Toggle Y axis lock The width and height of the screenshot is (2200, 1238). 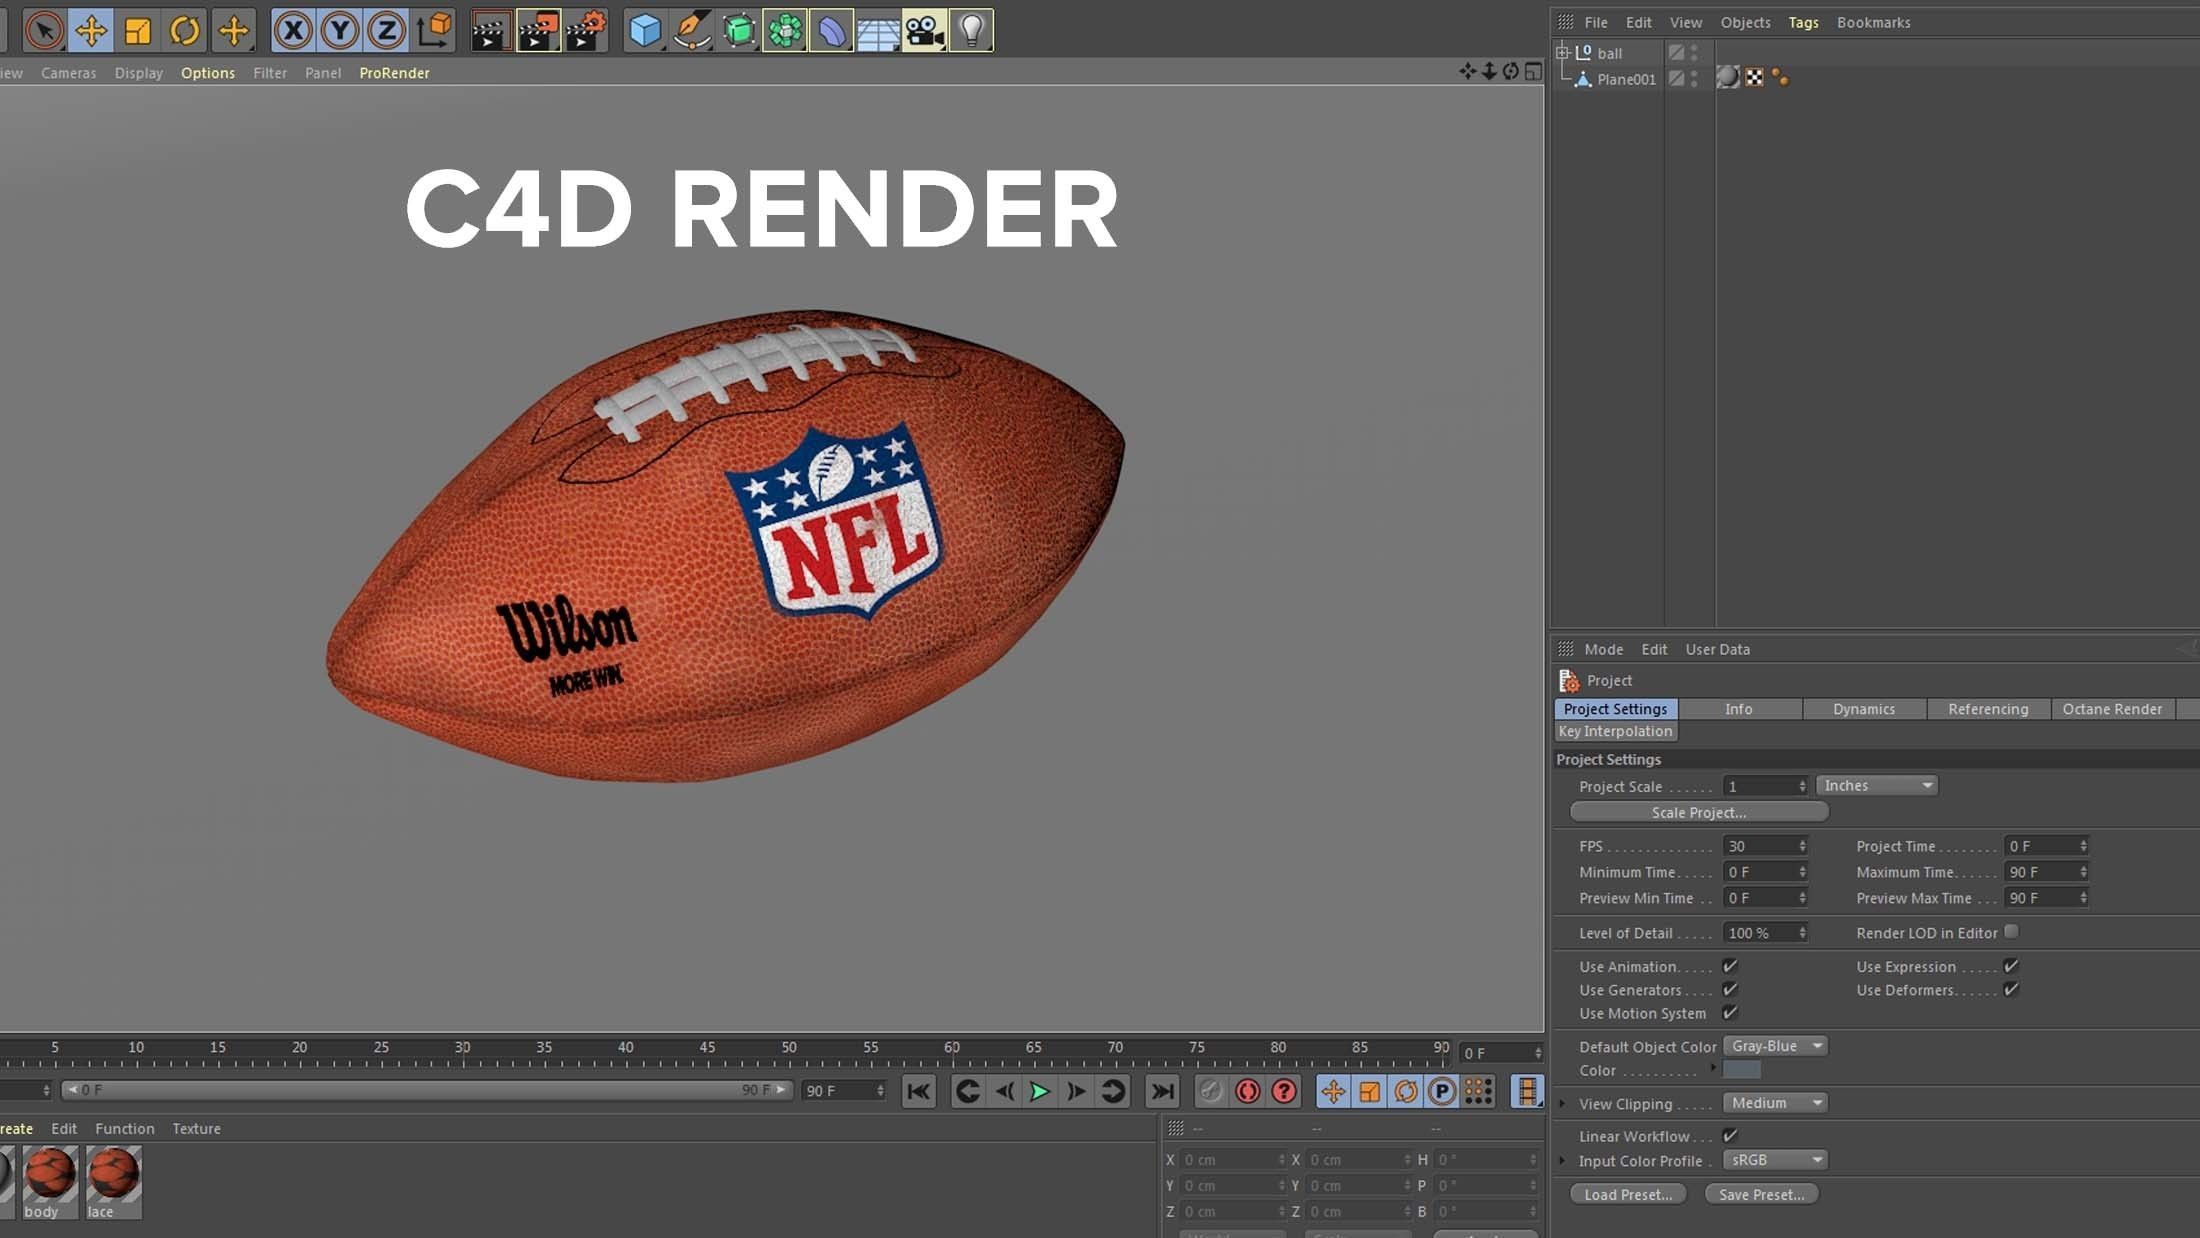[x=340, y=30]
